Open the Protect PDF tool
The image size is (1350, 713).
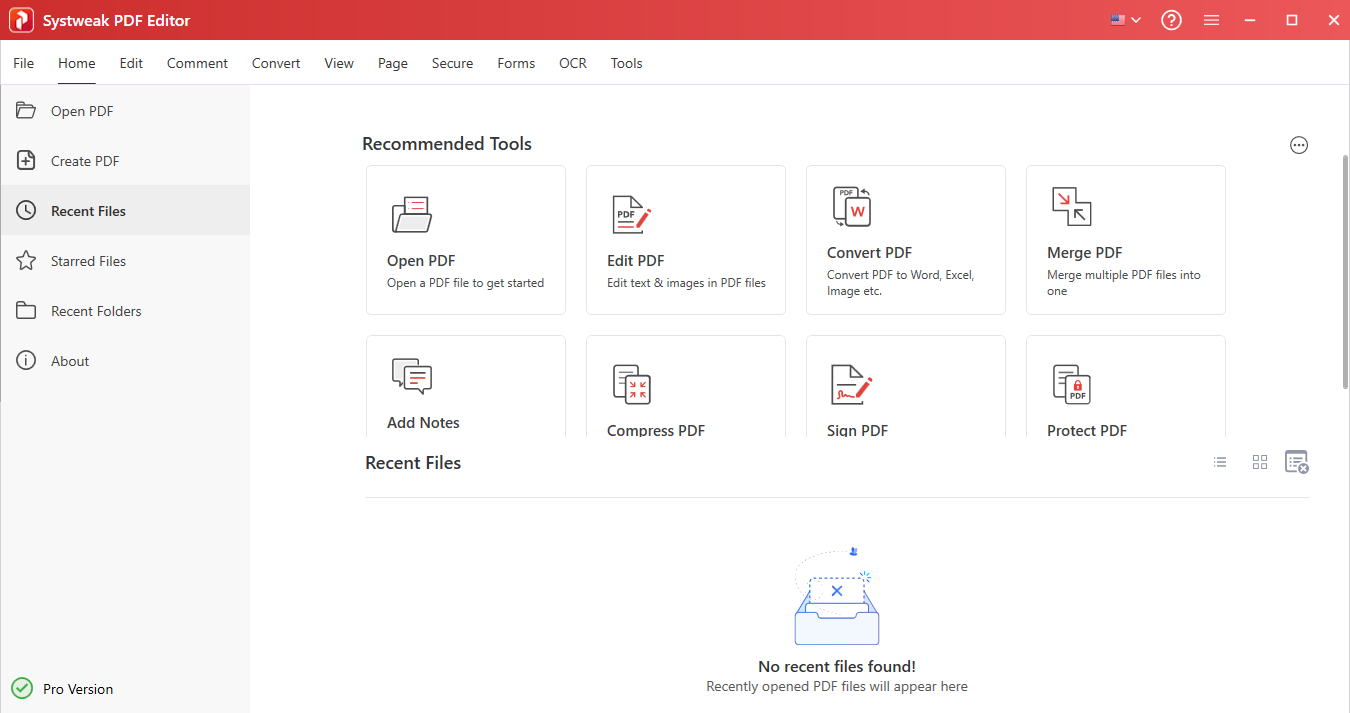1125,390
